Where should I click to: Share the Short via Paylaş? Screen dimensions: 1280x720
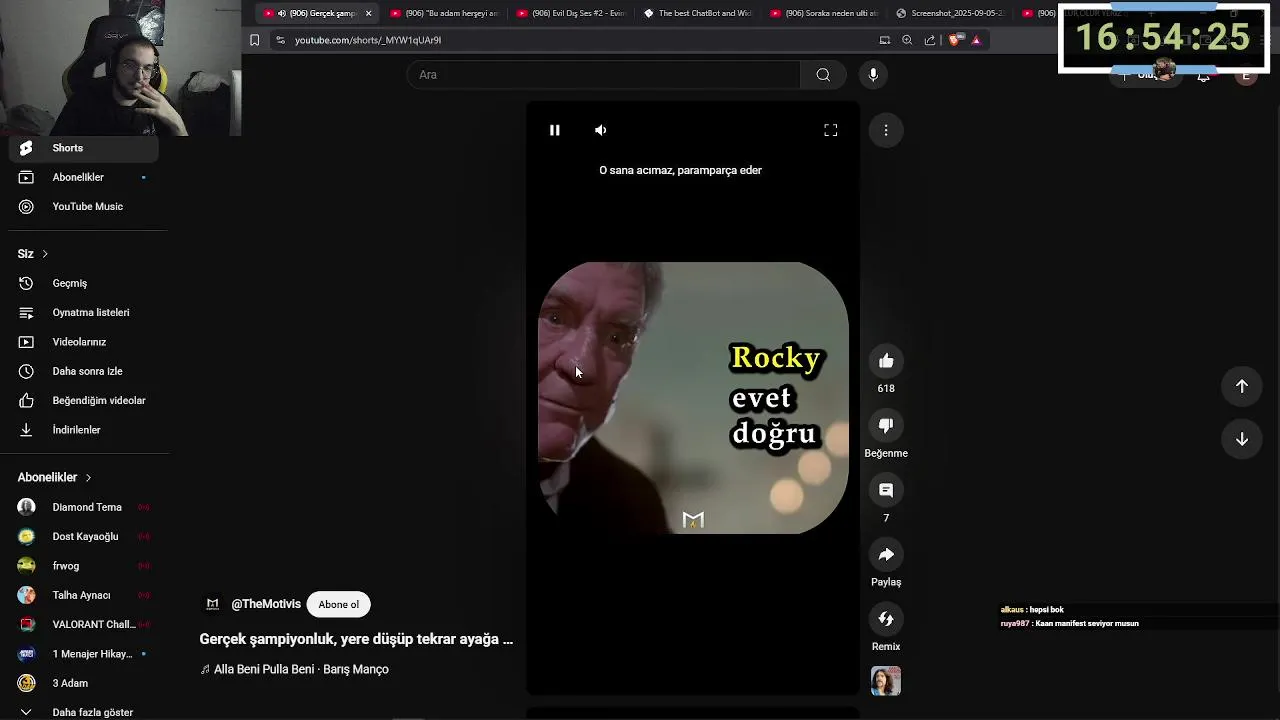point(886,555)
